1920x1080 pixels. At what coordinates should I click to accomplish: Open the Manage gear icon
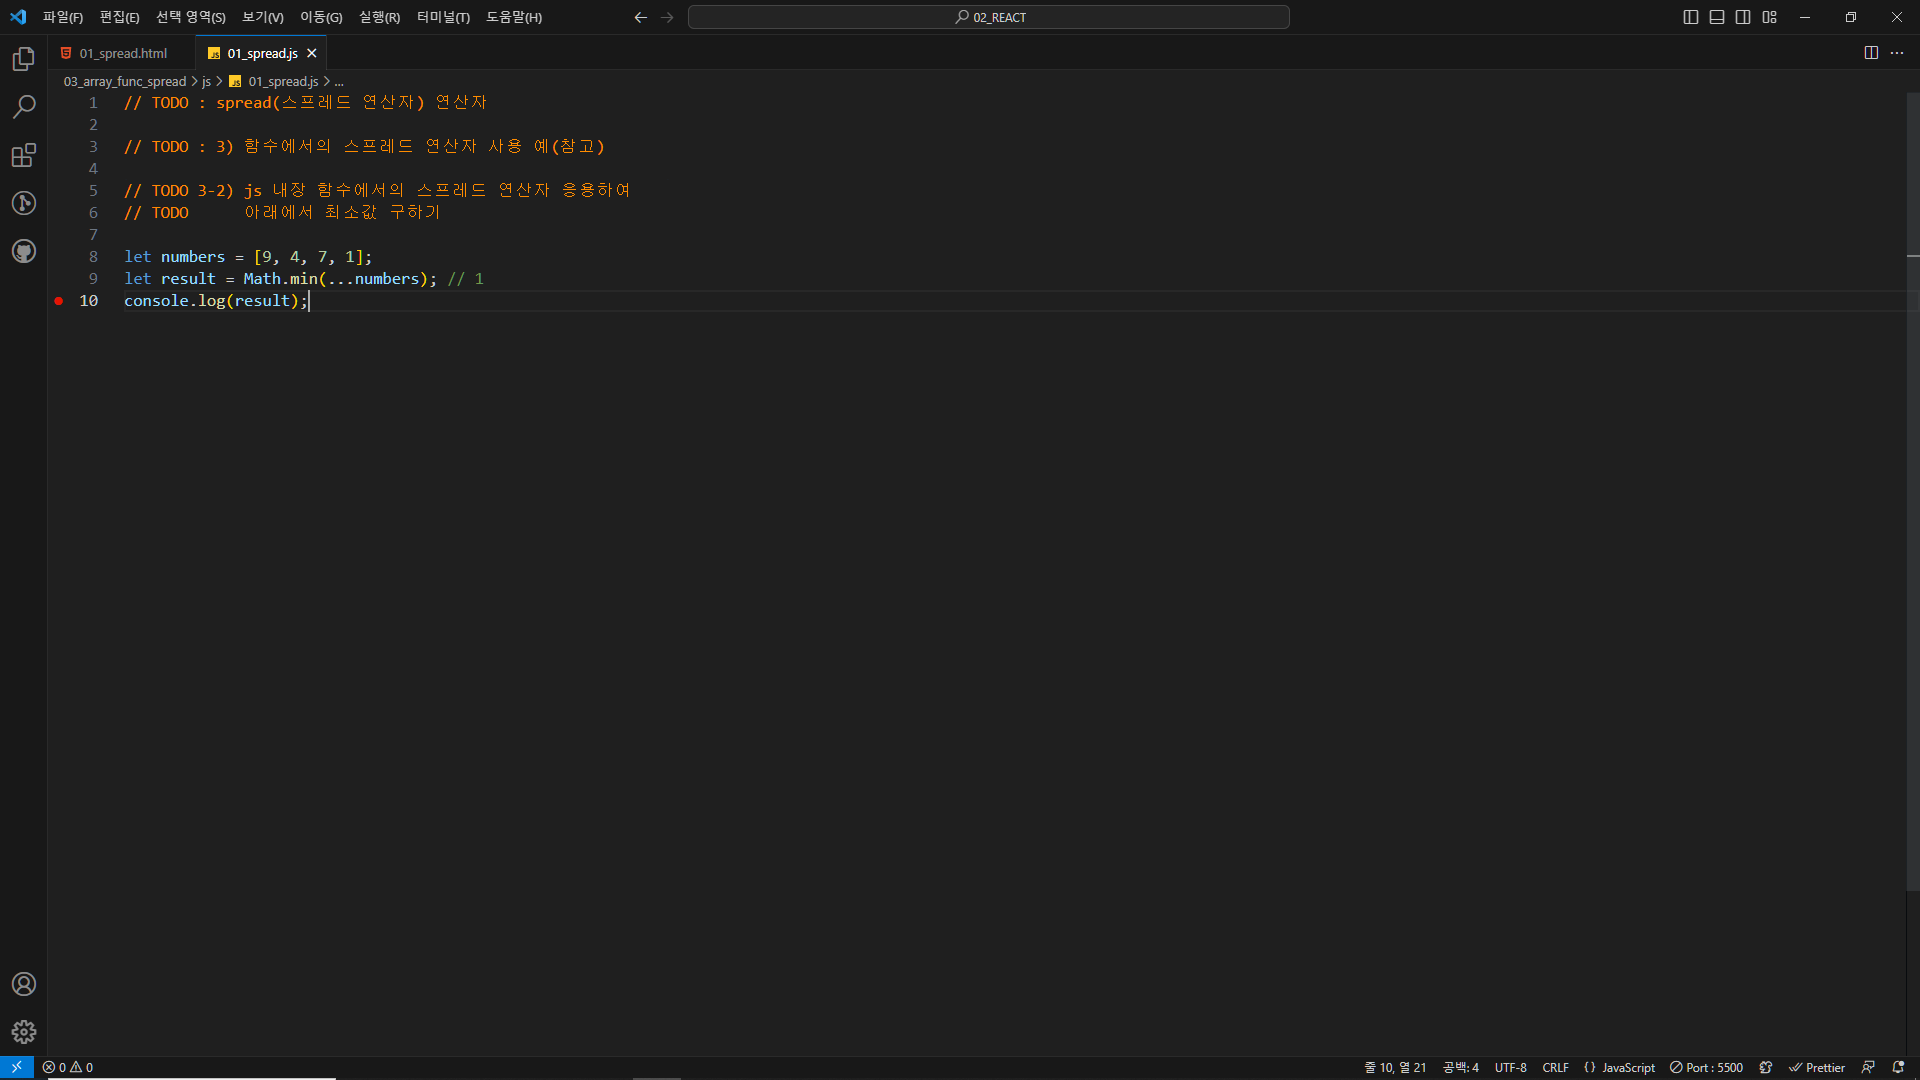point(24,1032)
